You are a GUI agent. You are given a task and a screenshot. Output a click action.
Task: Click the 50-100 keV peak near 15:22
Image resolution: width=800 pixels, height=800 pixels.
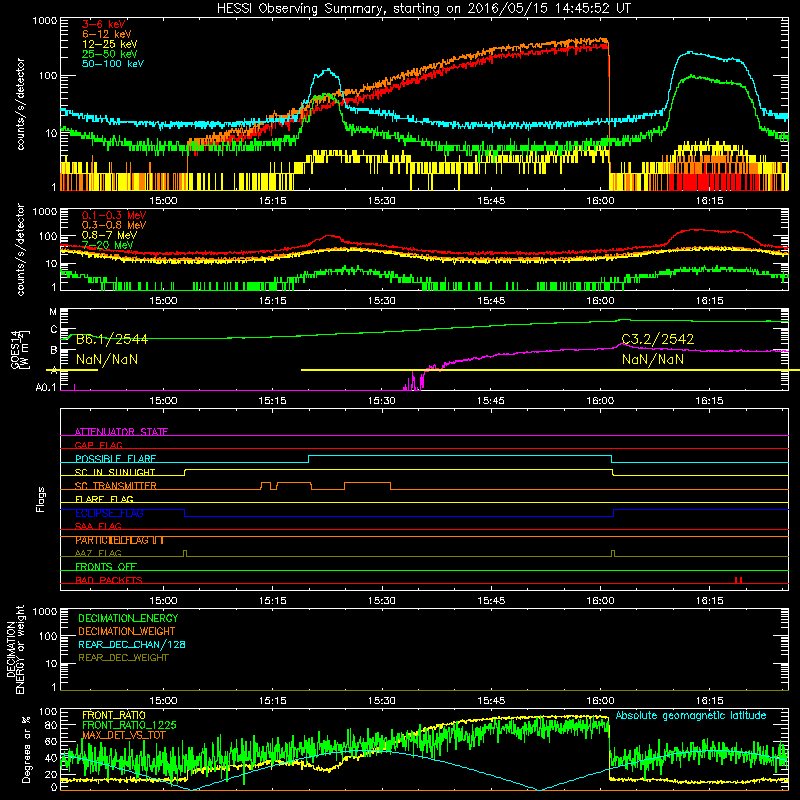328,70
